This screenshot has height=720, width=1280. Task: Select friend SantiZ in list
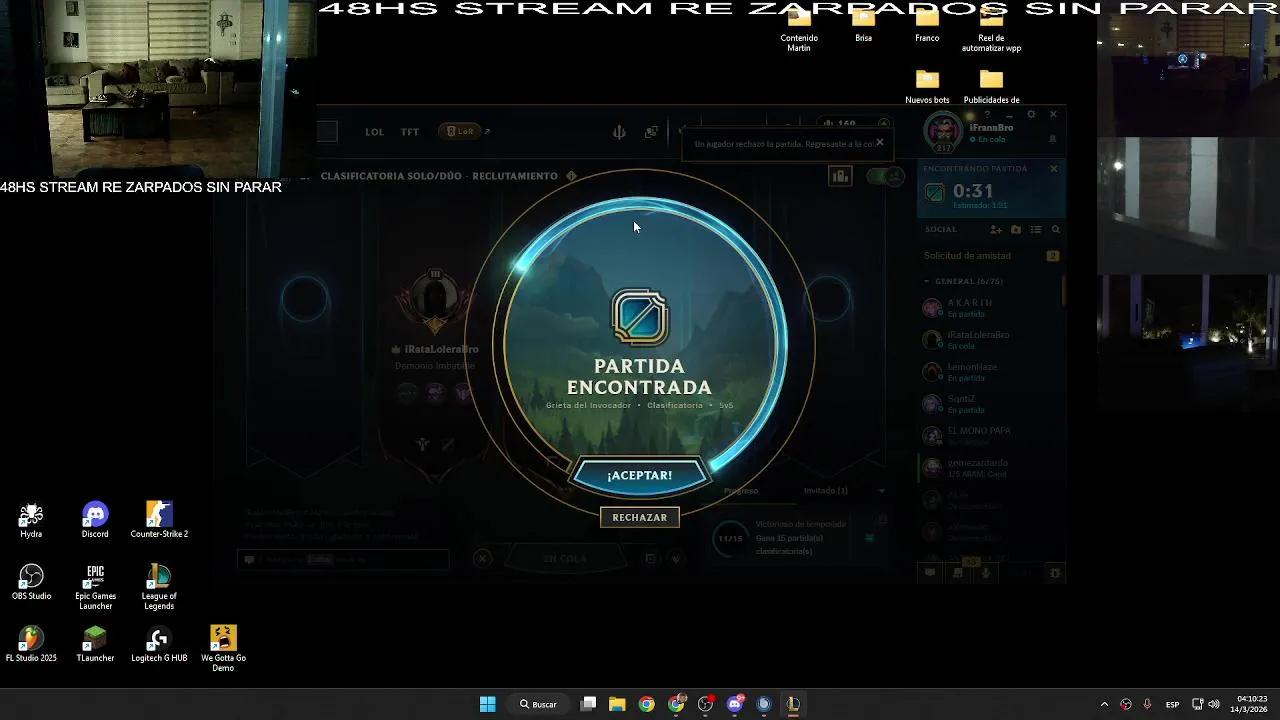pos(990,404)
